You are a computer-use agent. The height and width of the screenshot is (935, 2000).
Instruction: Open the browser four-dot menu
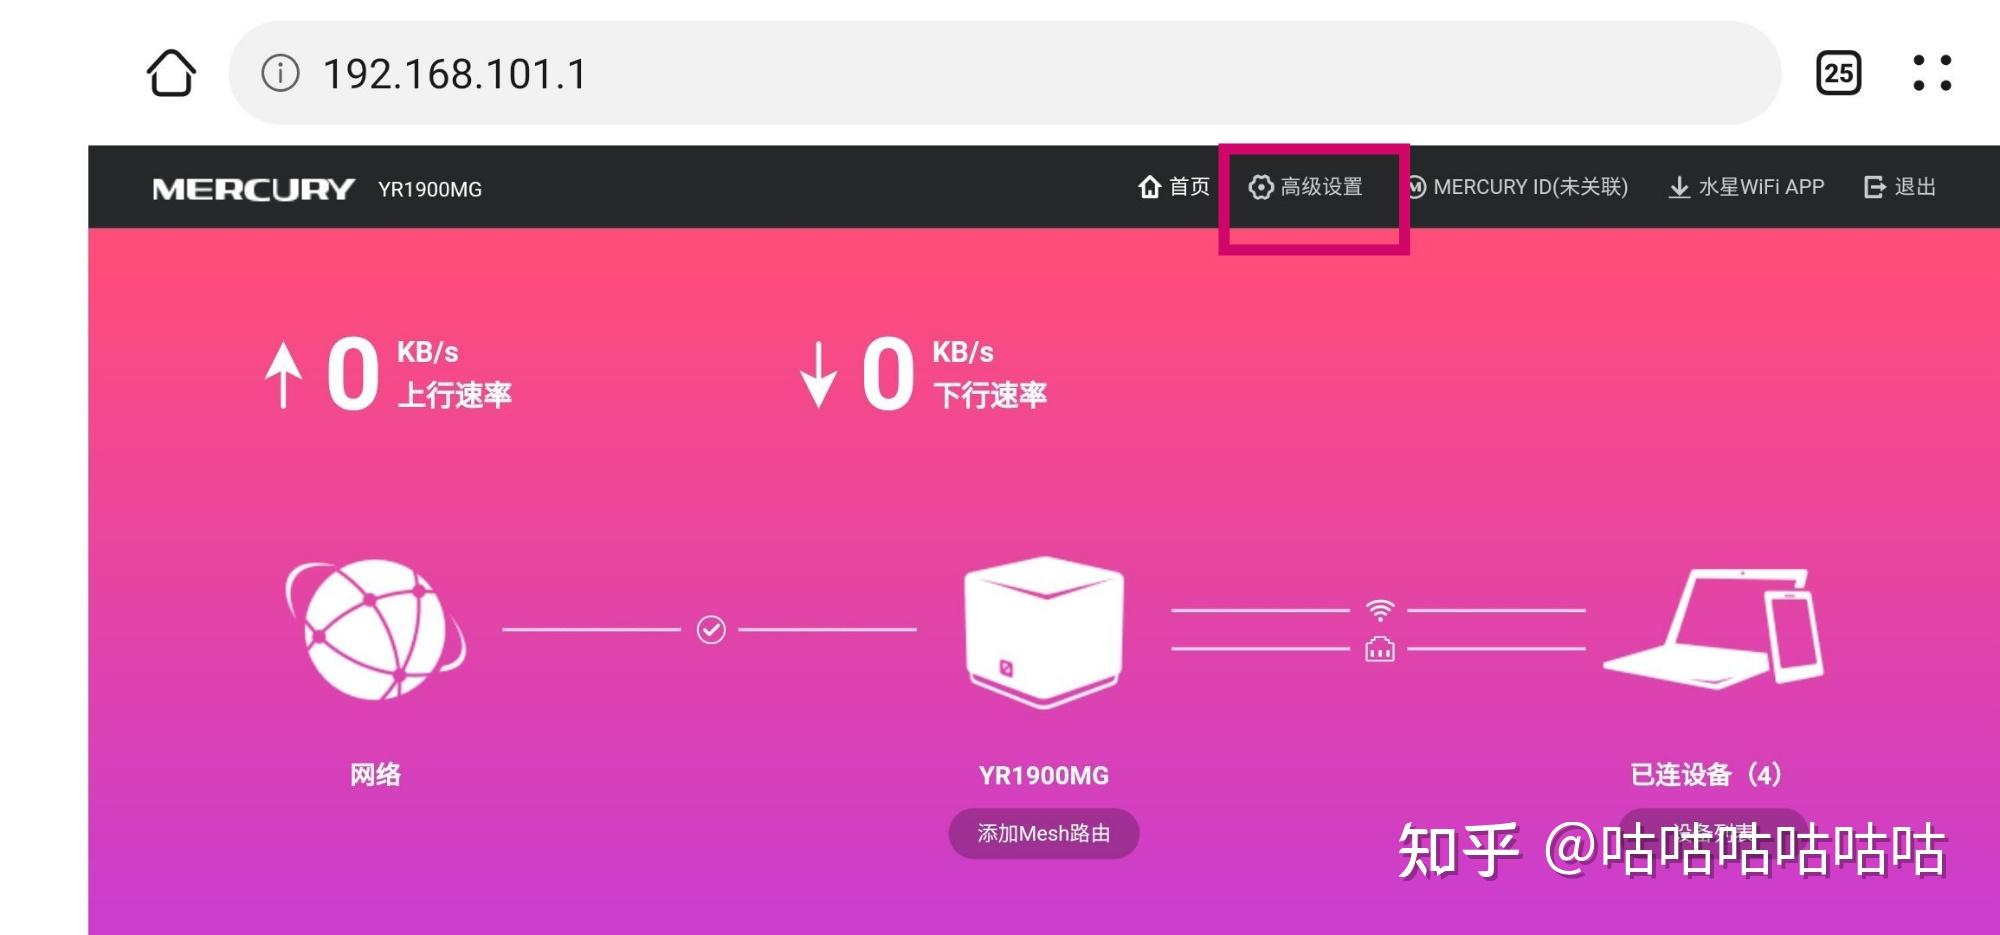[x=1931, y=73]
